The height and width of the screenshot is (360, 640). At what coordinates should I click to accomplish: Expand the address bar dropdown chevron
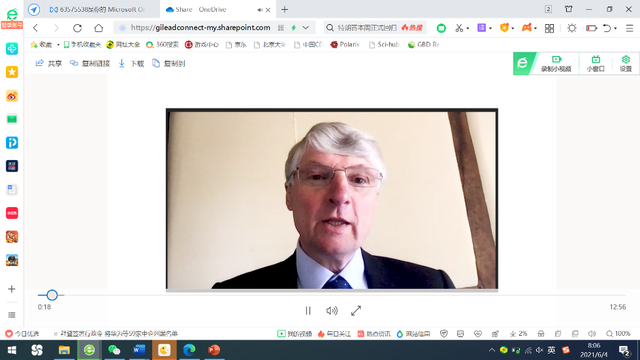[x=306, y=28]
